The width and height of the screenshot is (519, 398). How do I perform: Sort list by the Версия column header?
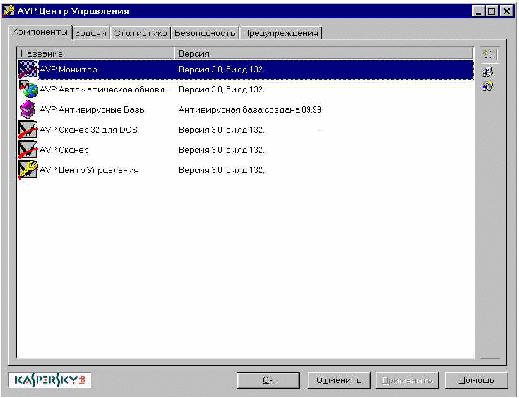pos(324,53)
